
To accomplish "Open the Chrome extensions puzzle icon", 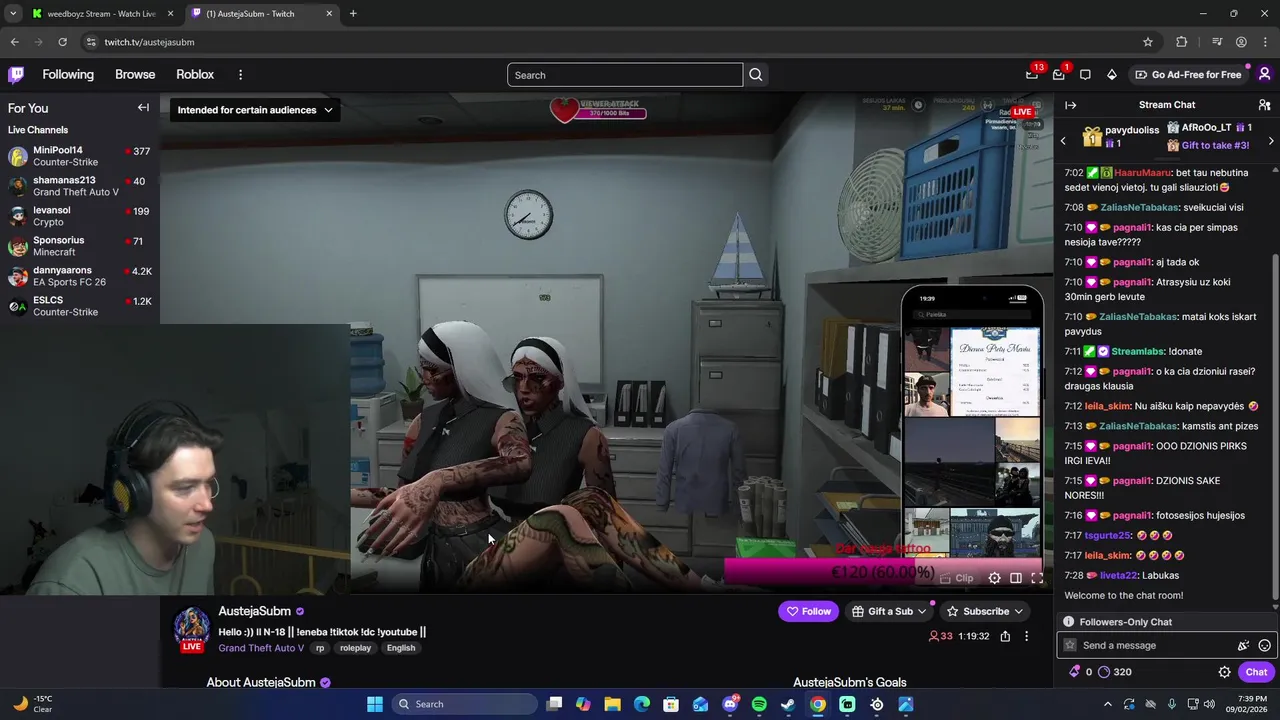I will 1182,42.
